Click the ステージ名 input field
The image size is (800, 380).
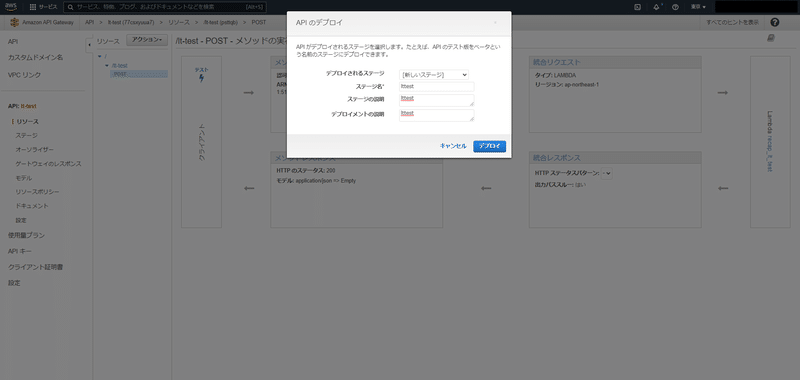coord(437,87)
